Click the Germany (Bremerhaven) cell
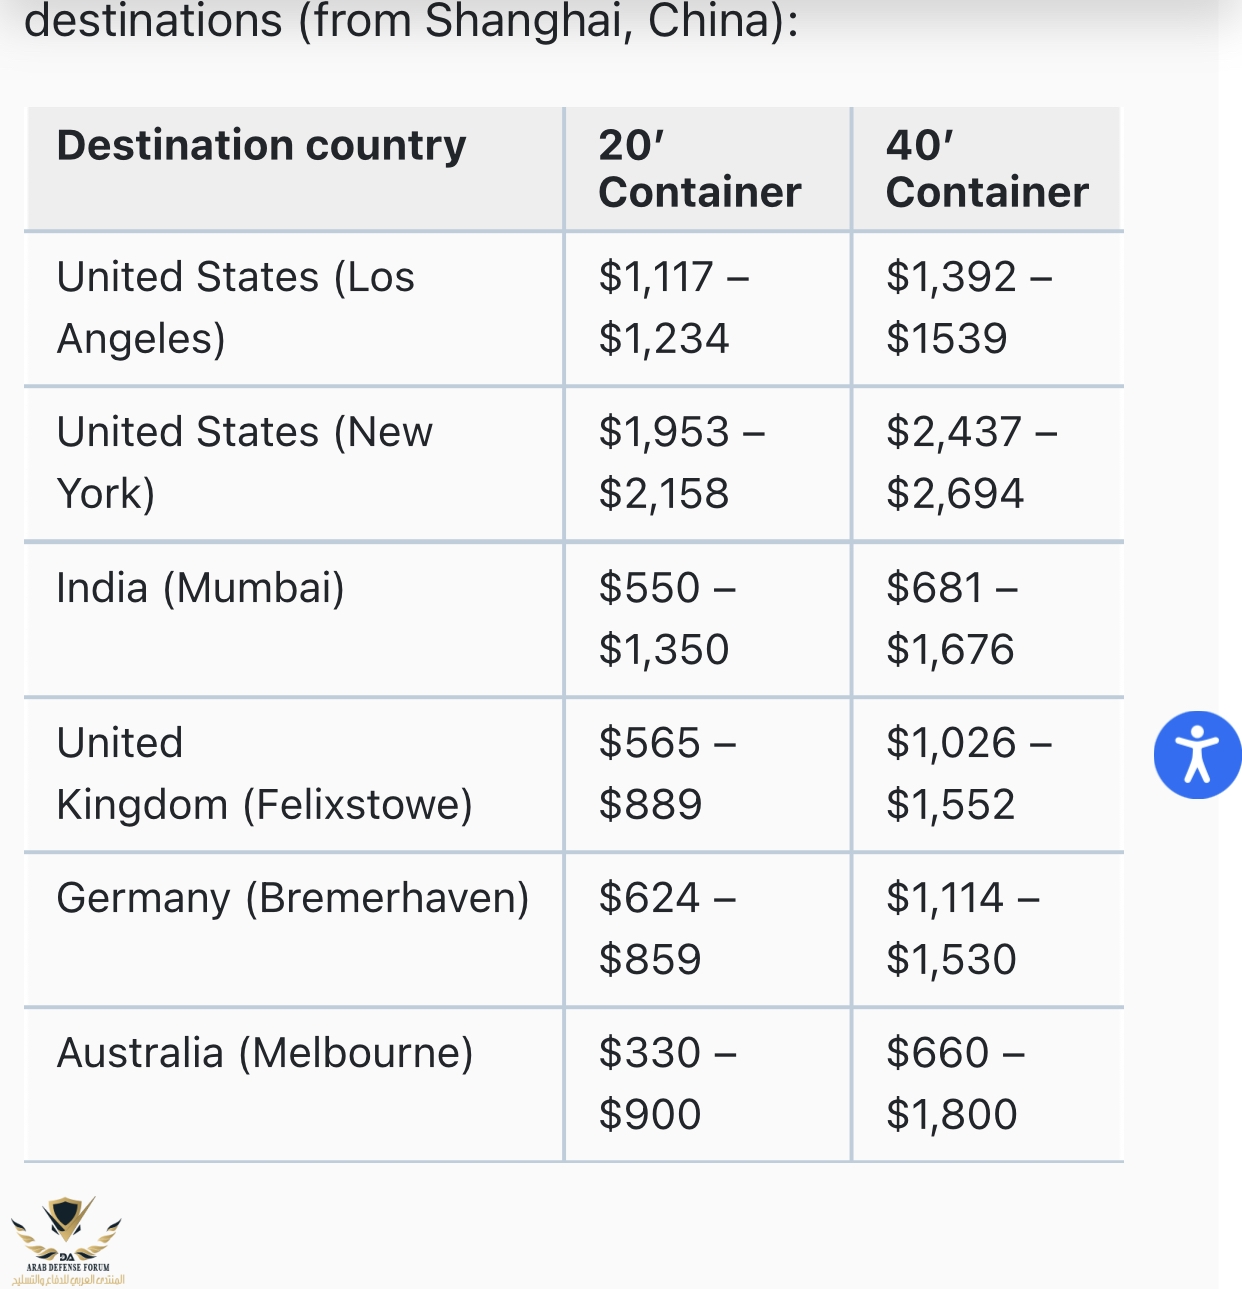 pyautogui.click(x=293, y=898)
